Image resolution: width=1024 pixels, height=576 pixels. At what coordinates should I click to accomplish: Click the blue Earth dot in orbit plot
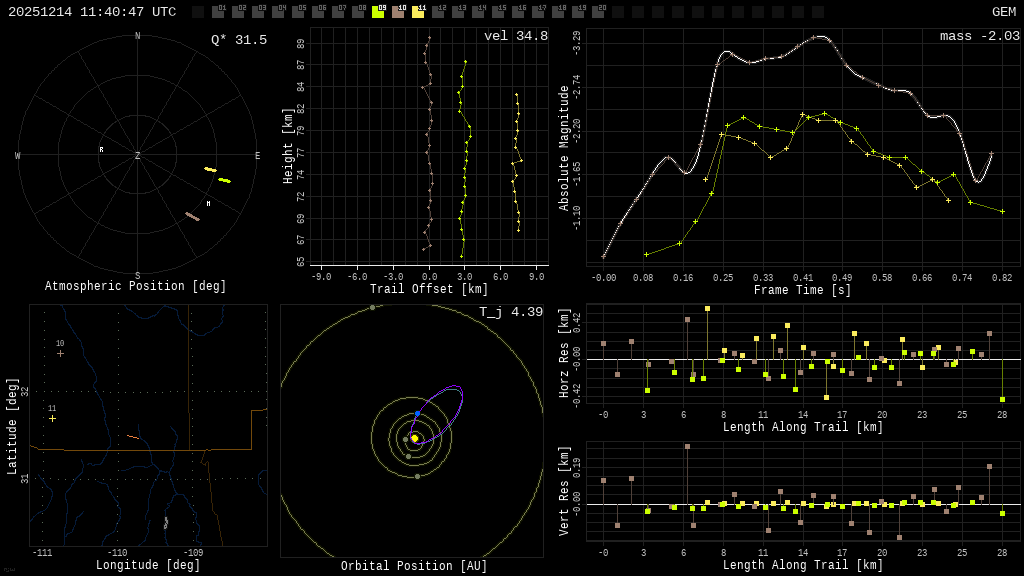pyautogui.click(x=417, y=413)
